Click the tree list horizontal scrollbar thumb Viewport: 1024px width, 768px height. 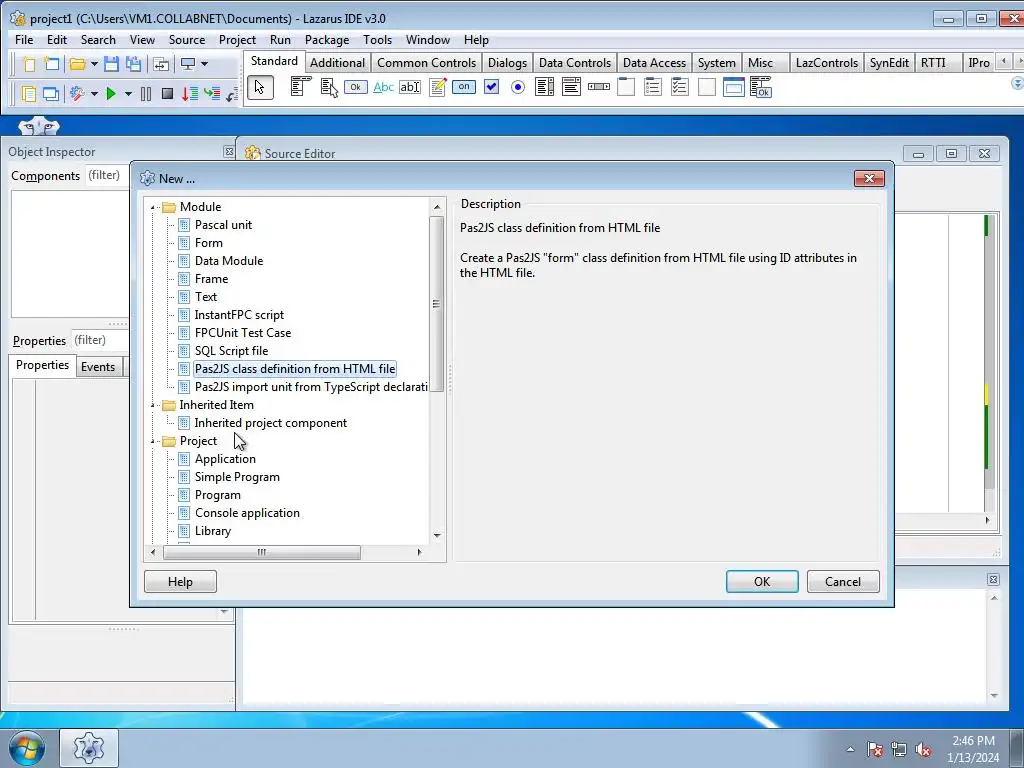click(261, 552)
